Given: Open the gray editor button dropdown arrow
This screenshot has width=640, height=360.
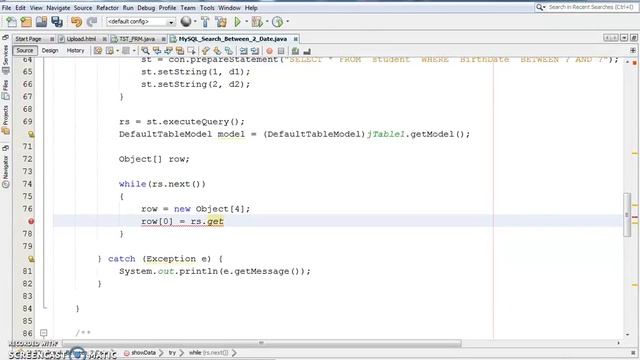Looking at the screenshot, I should click(134, 51).
